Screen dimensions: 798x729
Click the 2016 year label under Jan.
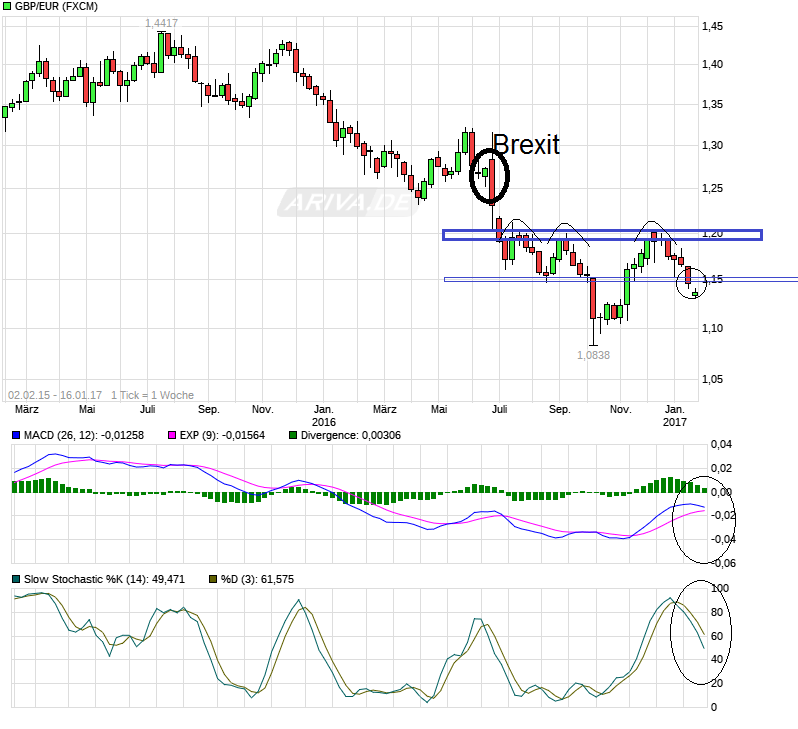point(324,422)
